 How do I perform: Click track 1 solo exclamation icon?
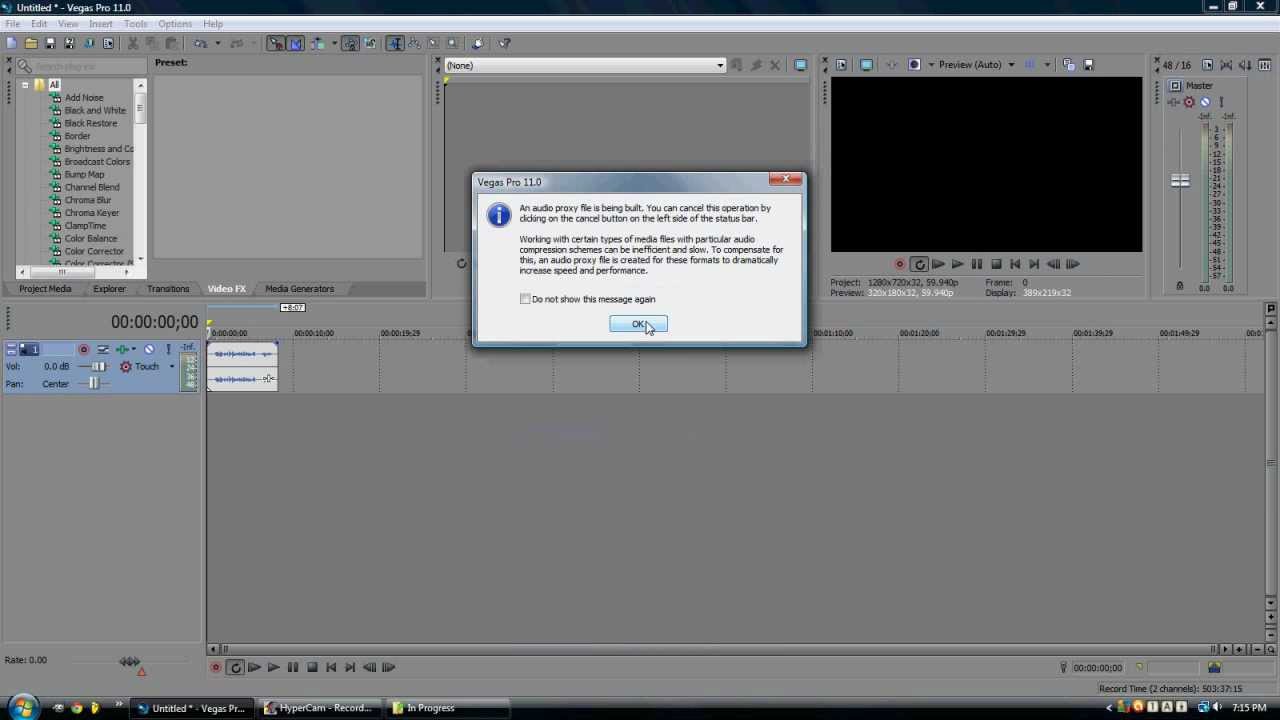(168, 349)
